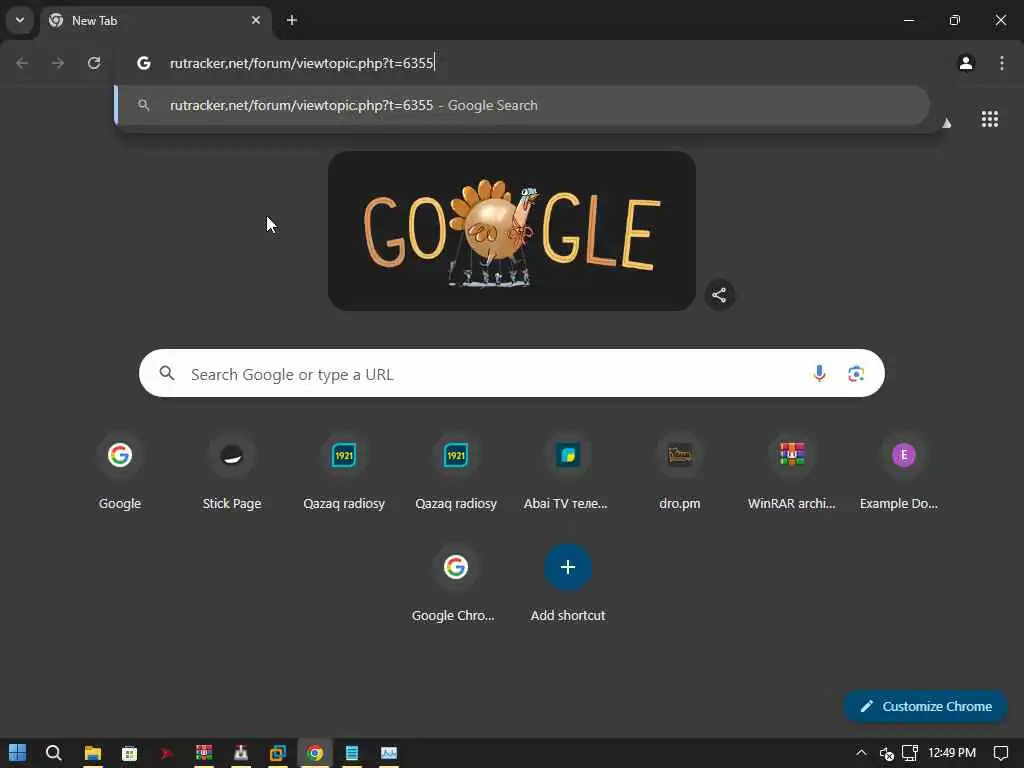The image size is (1024, 768).
Task: Click the Customize Chrome button
Action: pos(925,706)
